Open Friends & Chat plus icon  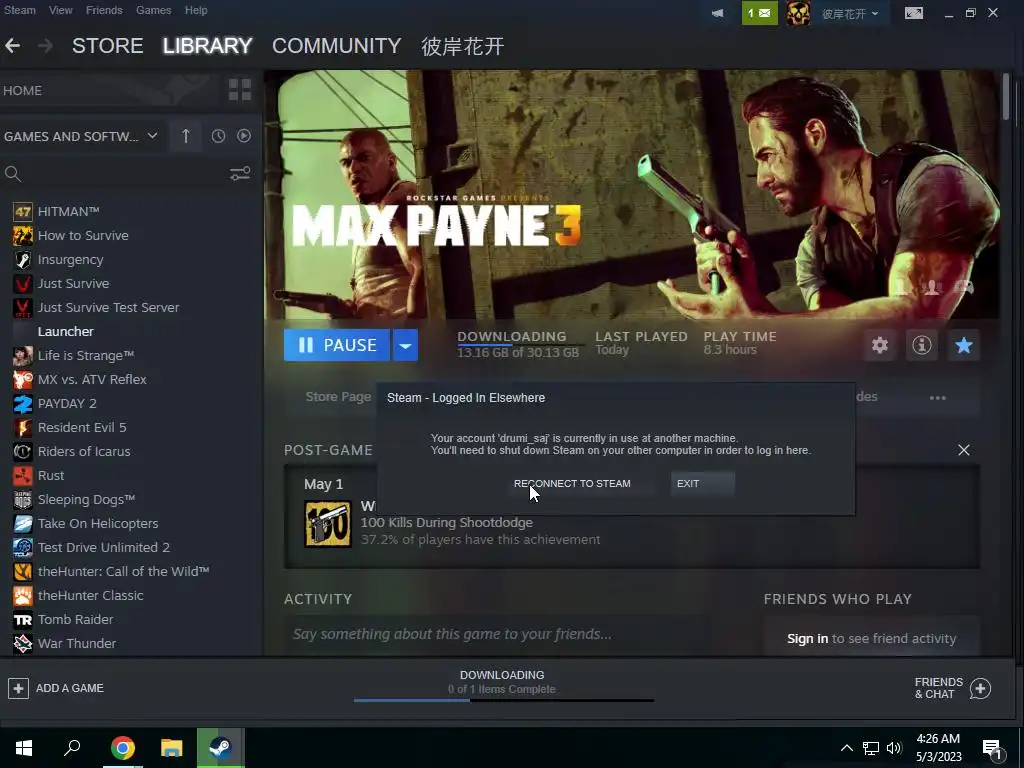point(980,688)
